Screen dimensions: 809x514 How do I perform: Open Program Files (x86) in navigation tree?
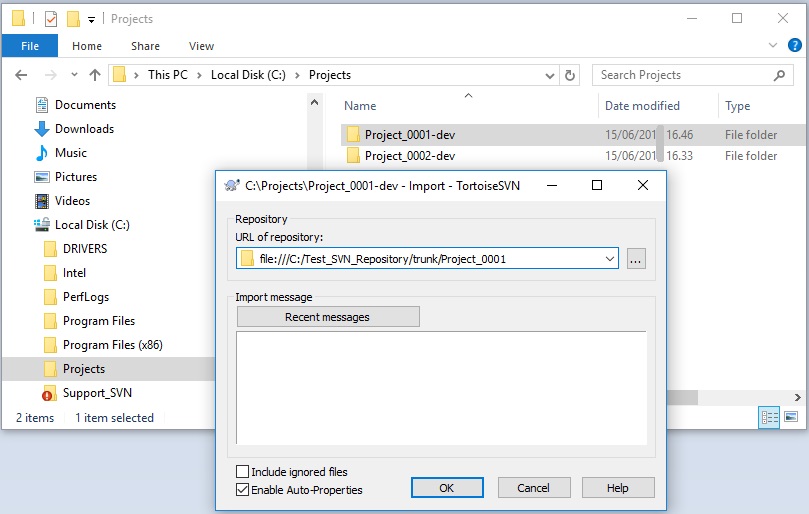coord(112,345)
